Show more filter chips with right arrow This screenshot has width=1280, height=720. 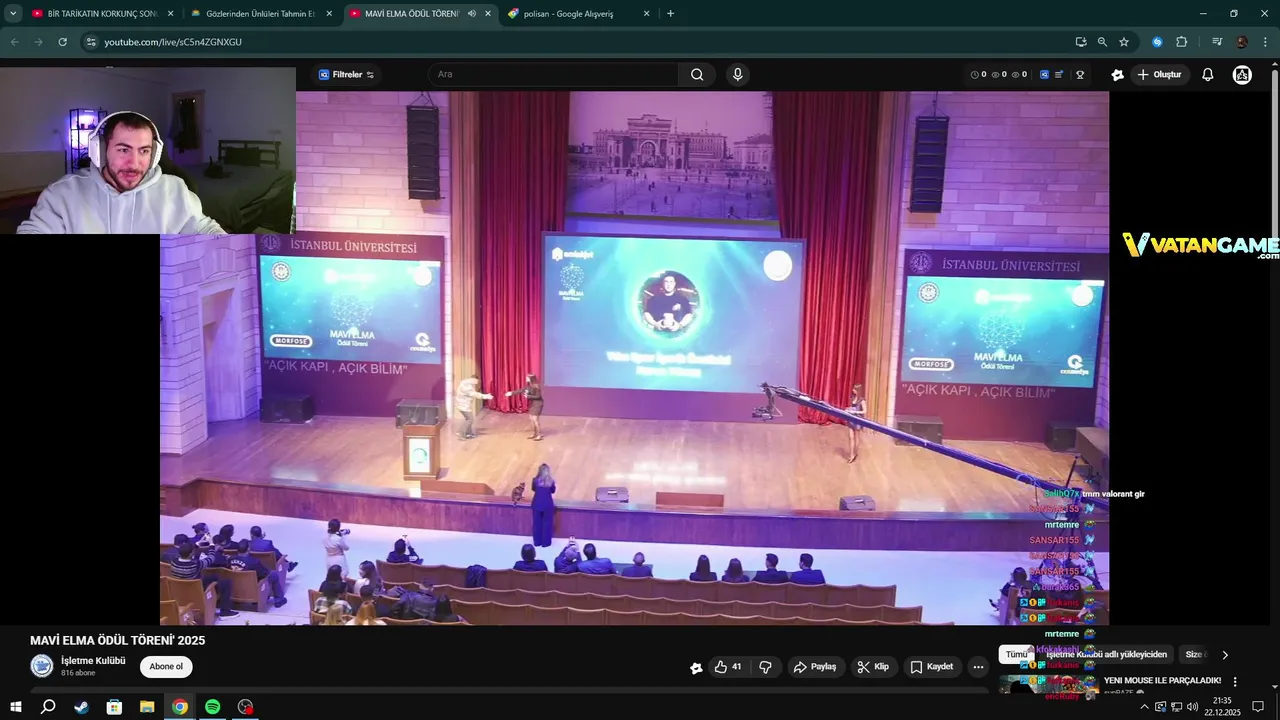tap(1225, 655)
